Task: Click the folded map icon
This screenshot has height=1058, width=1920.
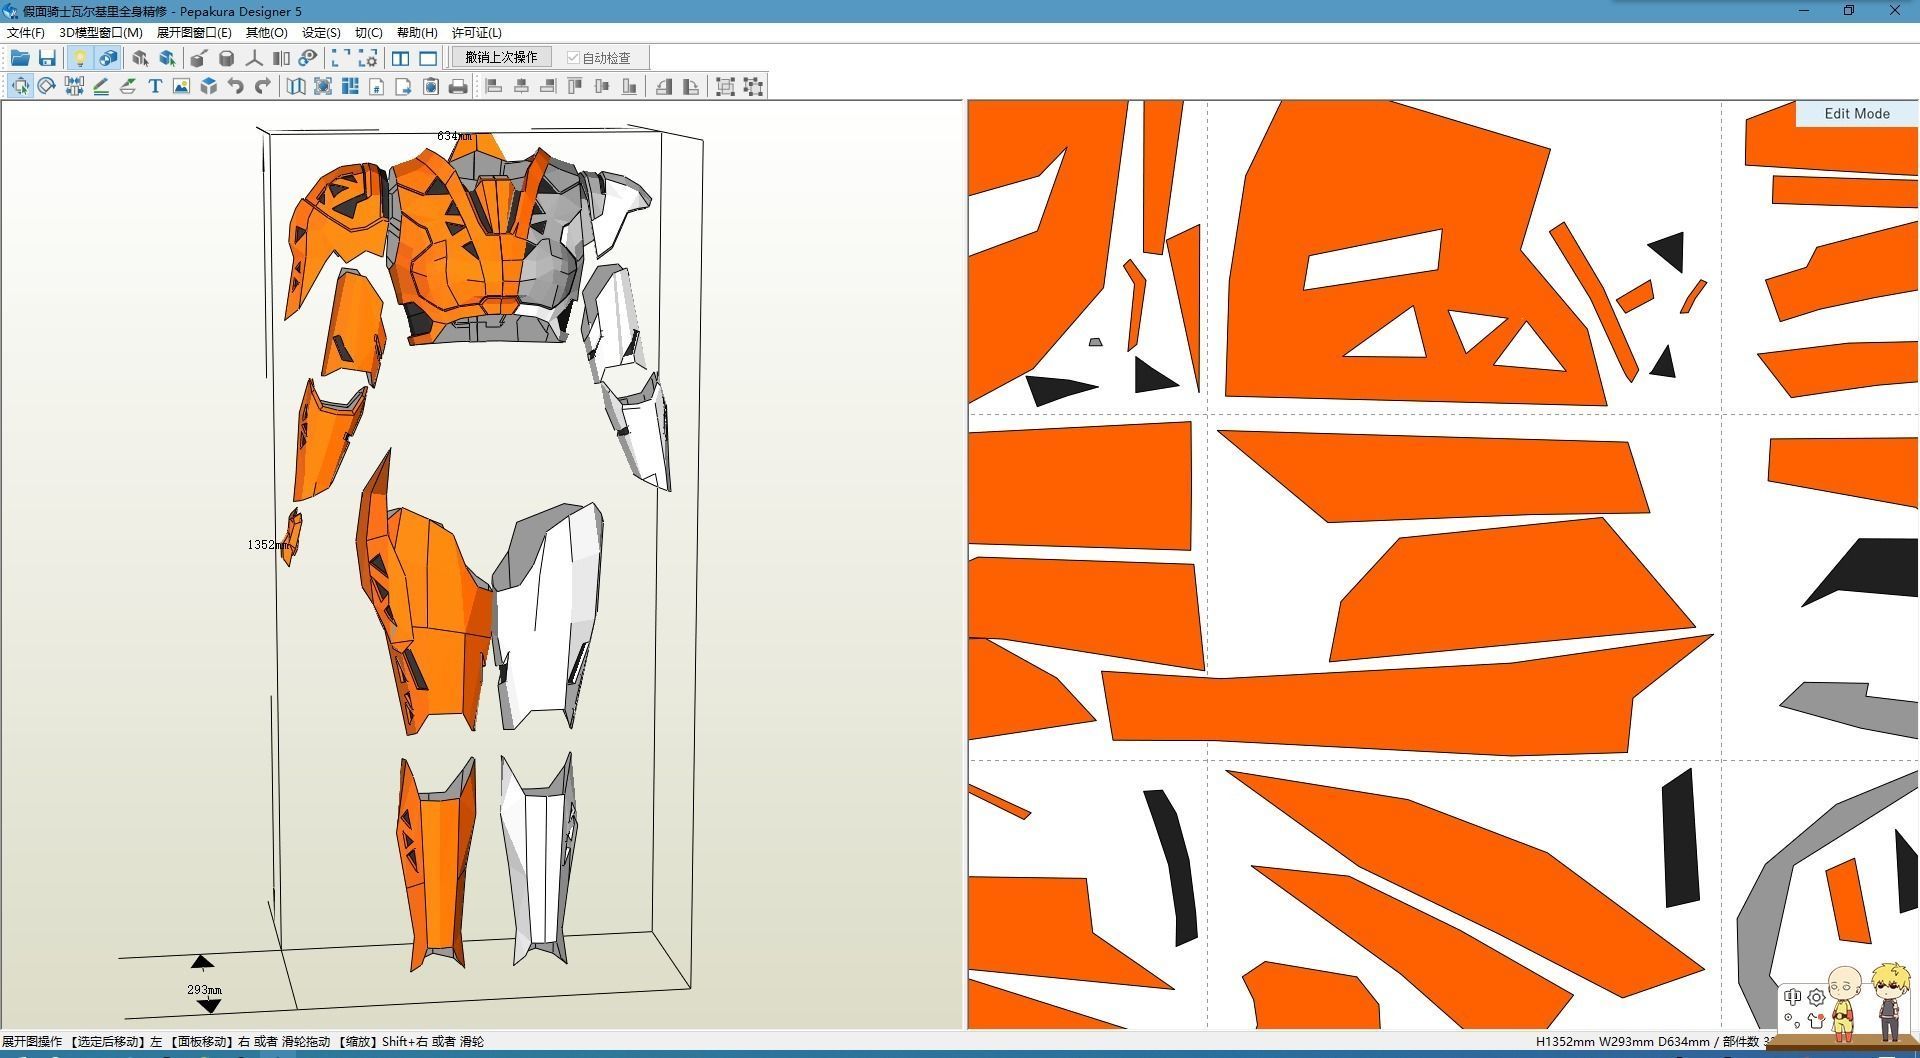Action: (x=296, y=86)
